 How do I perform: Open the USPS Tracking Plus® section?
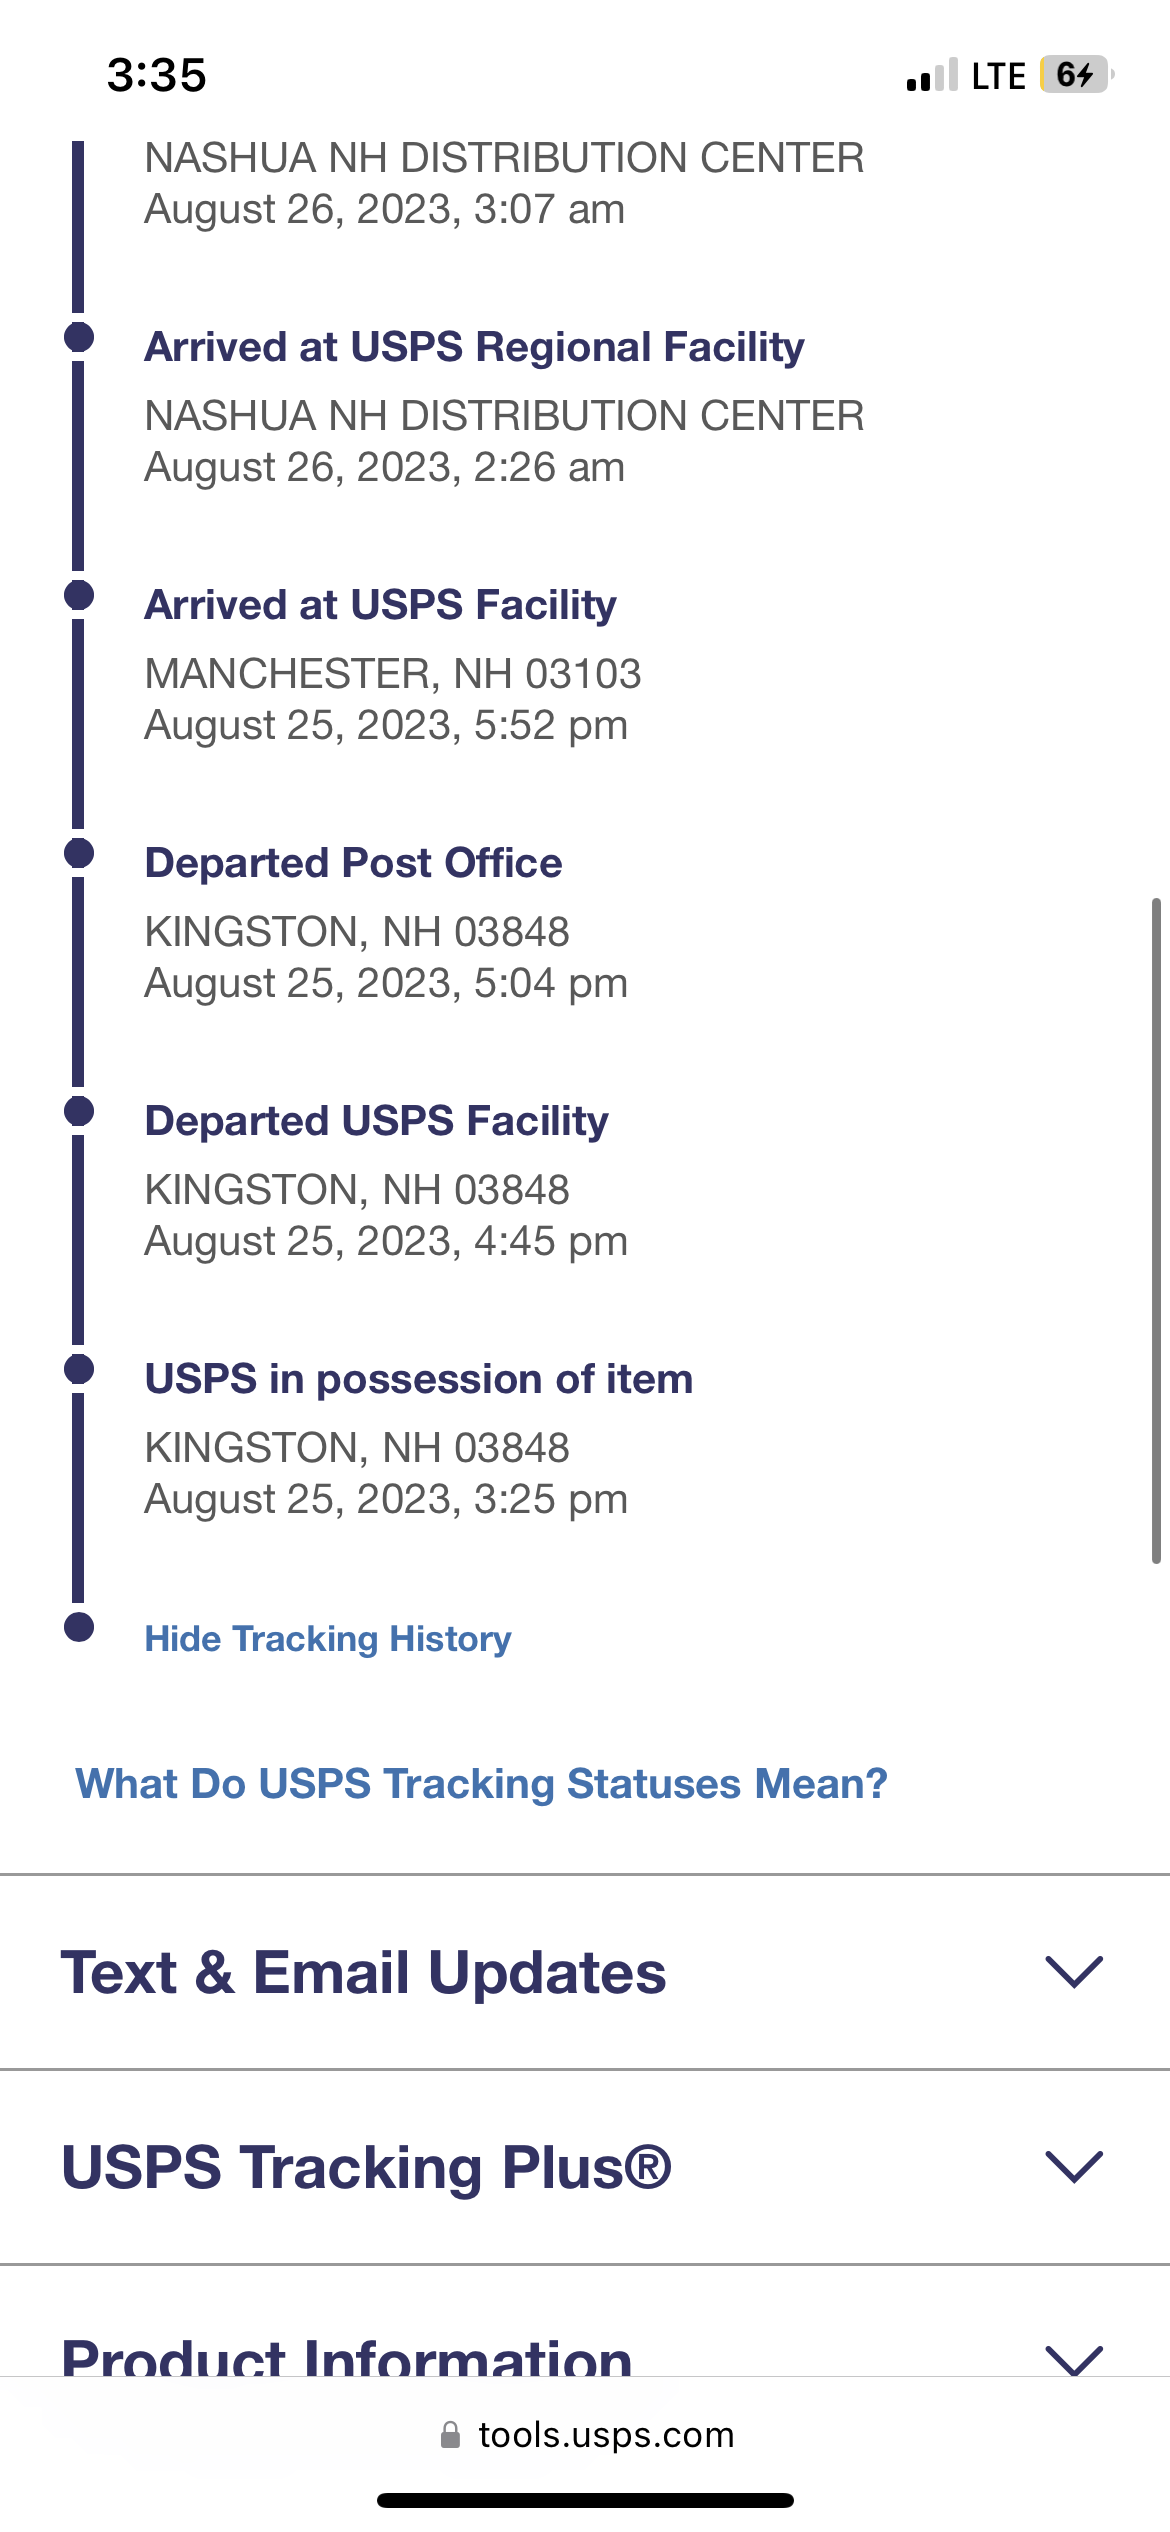pyautogui.click(x=585, y=2167)
